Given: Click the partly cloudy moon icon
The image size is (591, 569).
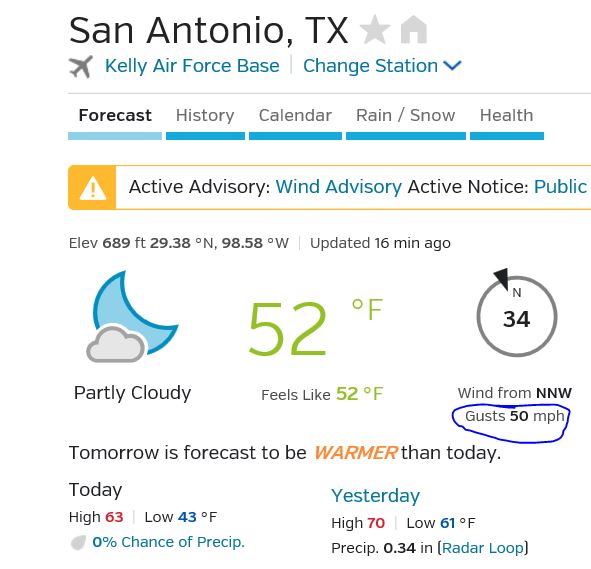Looking at the screenshot, I should [x=132, y=317].
